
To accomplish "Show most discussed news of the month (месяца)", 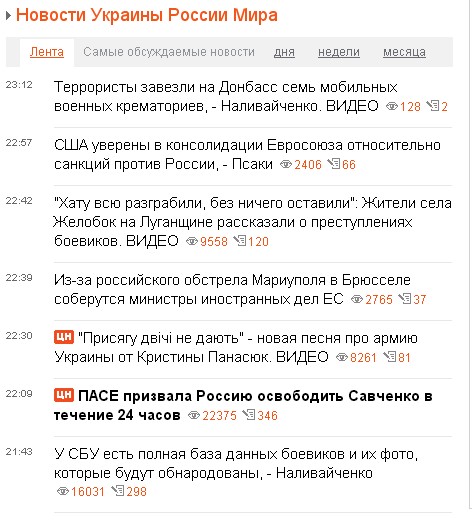I will pyautogui.click(x=404, y=52).
